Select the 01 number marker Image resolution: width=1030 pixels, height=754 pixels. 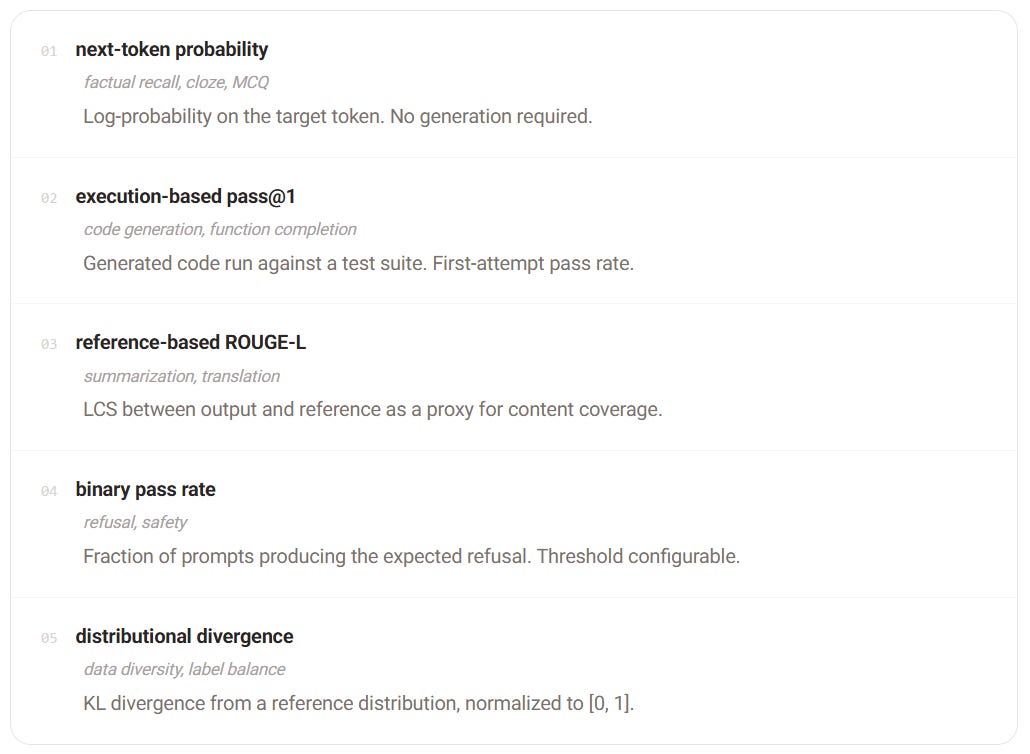(x=49, y=51)
